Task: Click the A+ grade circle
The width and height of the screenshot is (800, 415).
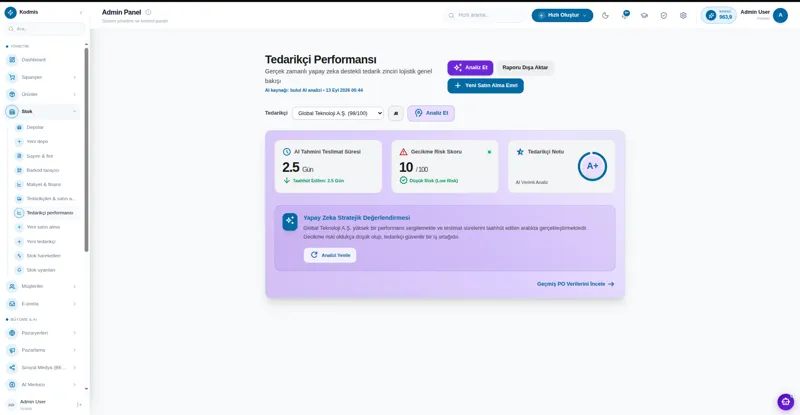Action: (592, 166)
